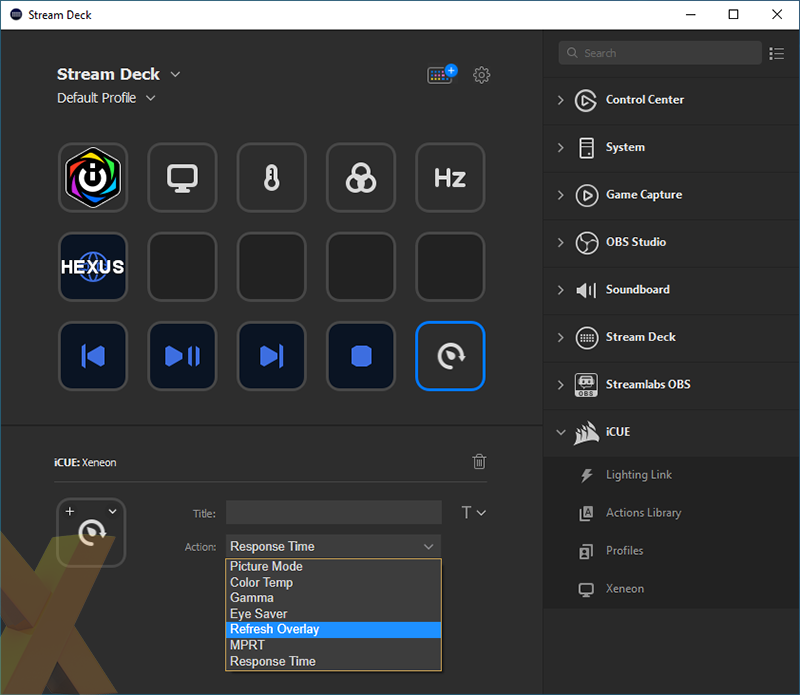
Task: Click the System category icon
Action: tap(587, 148)
